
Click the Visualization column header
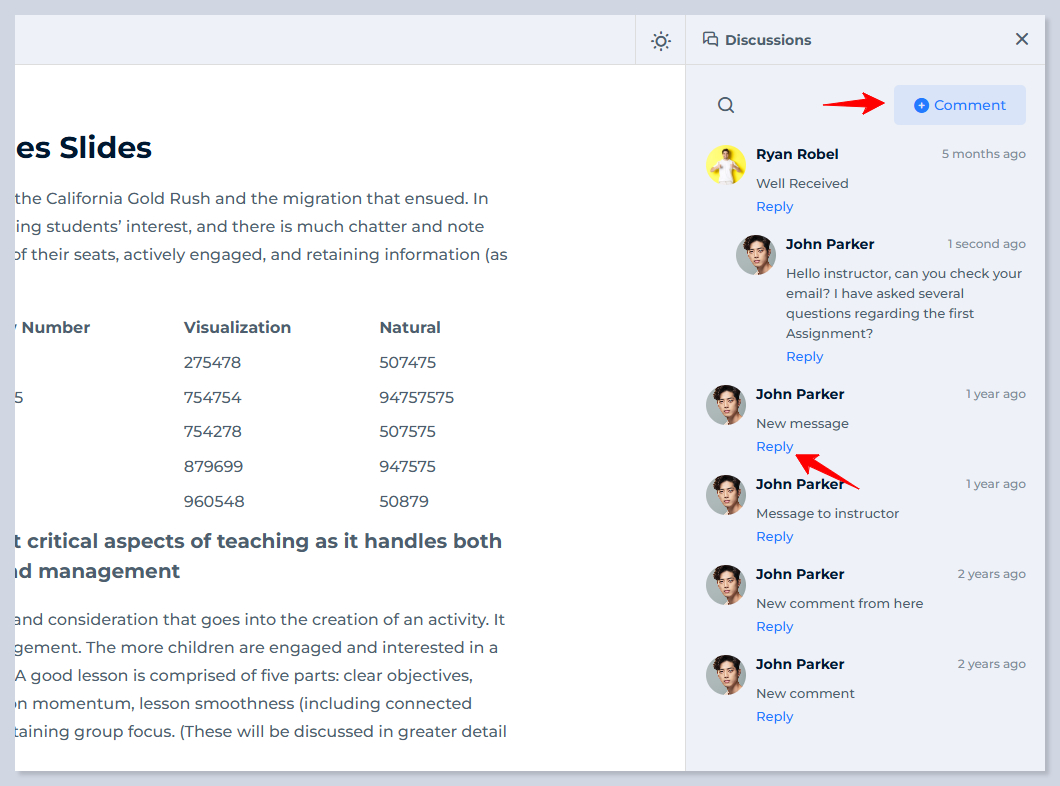[x=237, y=327]
